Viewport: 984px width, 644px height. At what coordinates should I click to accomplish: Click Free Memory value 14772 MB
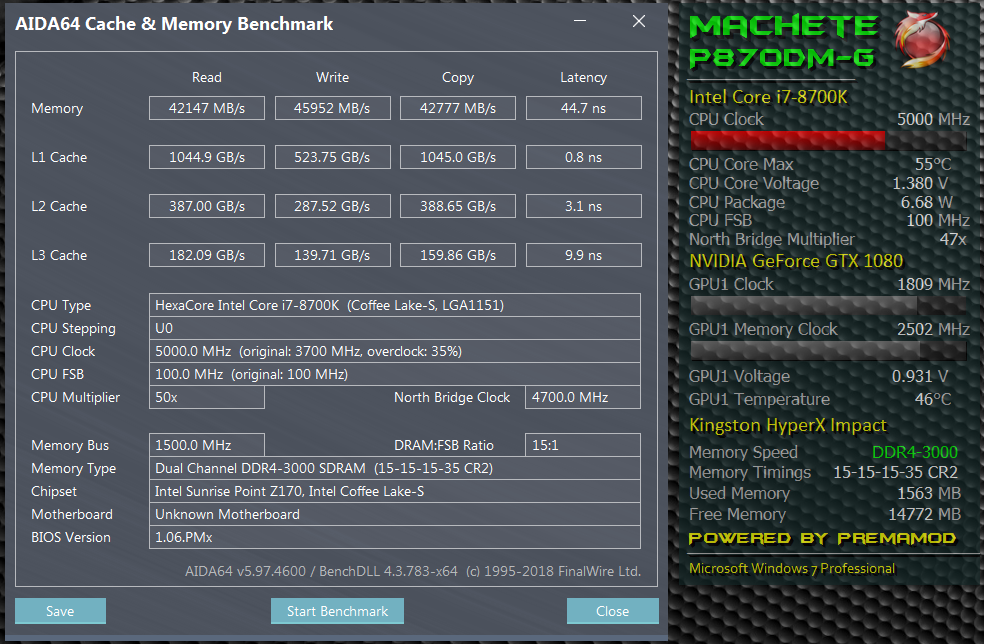pyautogui.click(x=924, y=514)
